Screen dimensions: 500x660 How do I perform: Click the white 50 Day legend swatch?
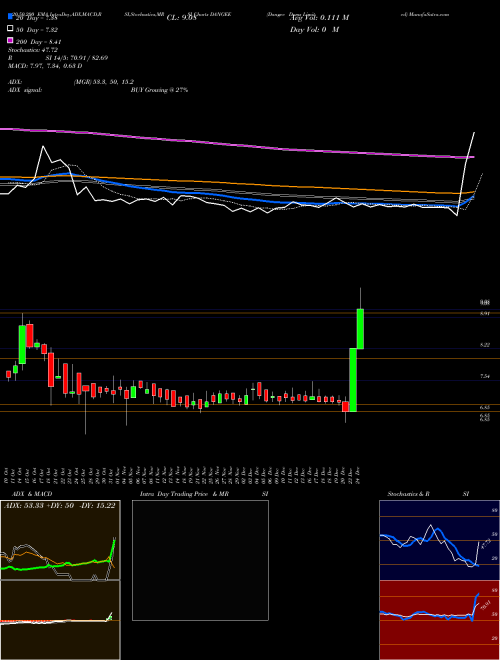pyautogui.click(x=10, y=29)
